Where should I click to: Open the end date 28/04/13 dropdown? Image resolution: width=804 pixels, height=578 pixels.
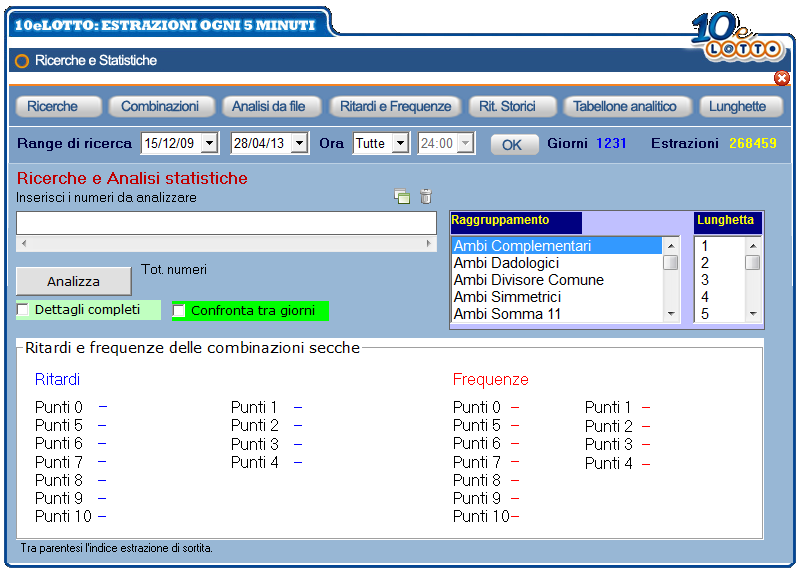pos(299,143)
